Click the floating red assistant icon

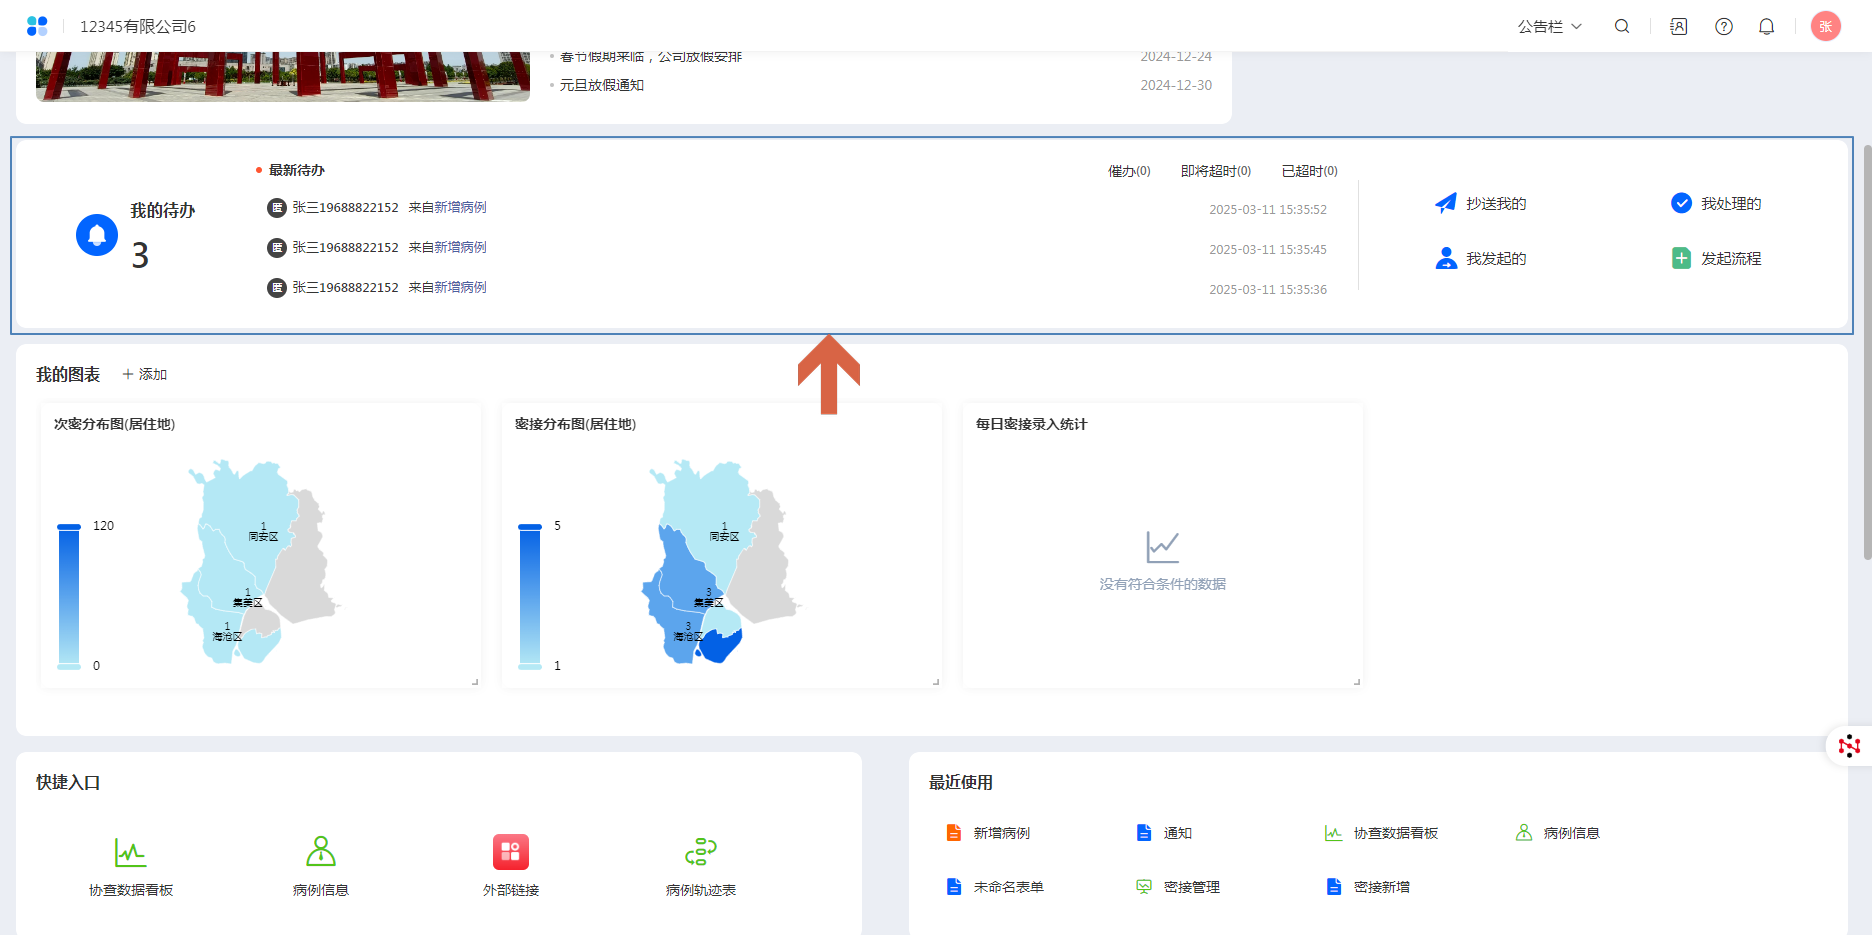pyautogui.click(x=1849, y=746)
